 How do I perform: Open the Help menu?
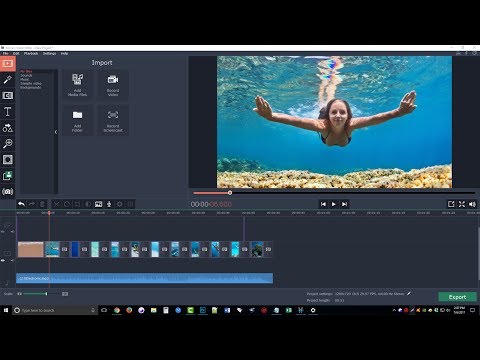64,53
